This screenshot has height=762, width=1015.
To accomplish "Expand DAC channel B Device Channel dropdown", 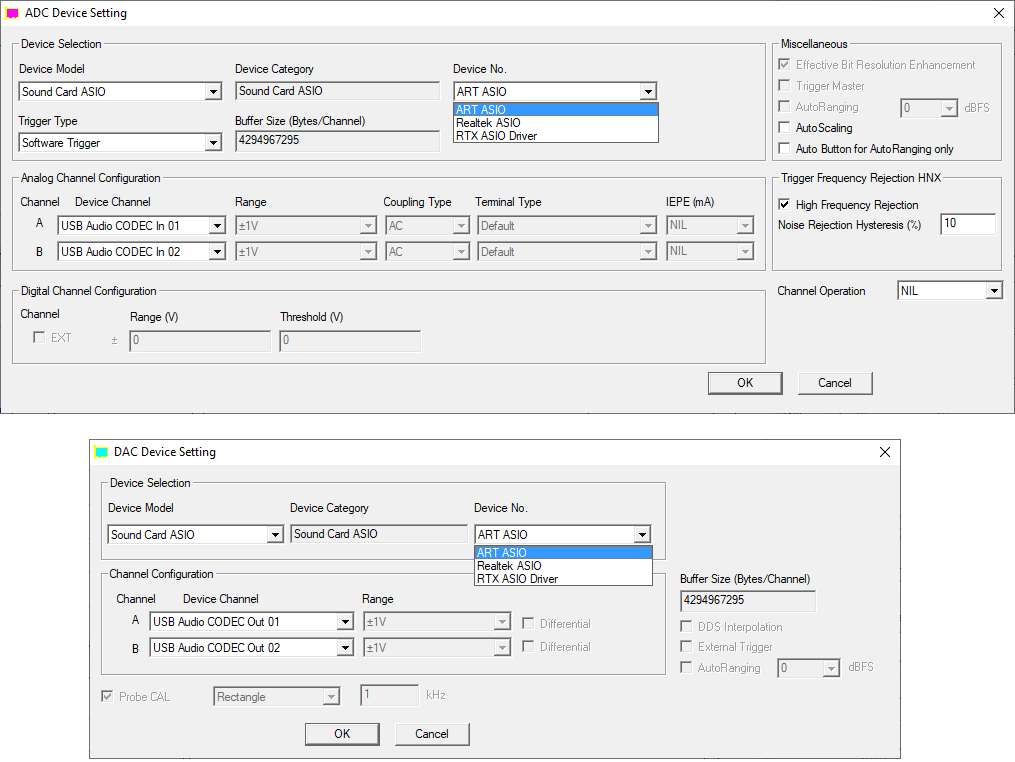I will click(x=345, y=648).
